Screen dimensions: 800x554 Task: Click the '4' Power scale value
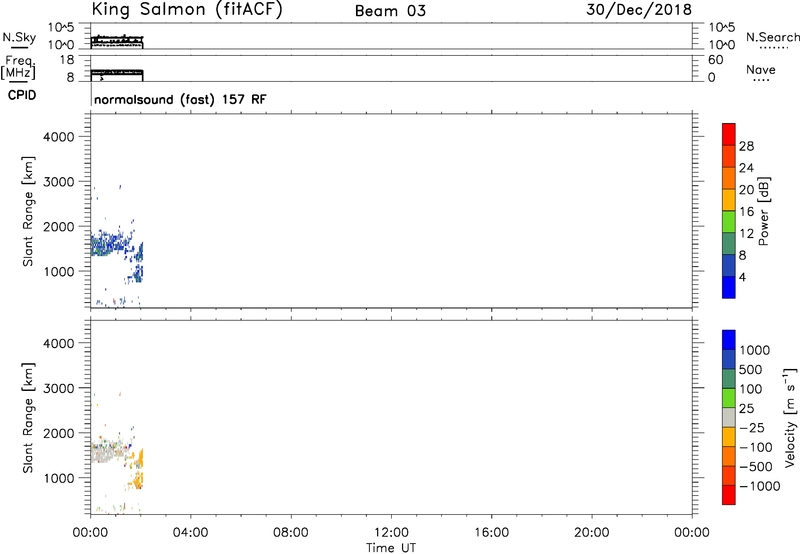point(742,277)
